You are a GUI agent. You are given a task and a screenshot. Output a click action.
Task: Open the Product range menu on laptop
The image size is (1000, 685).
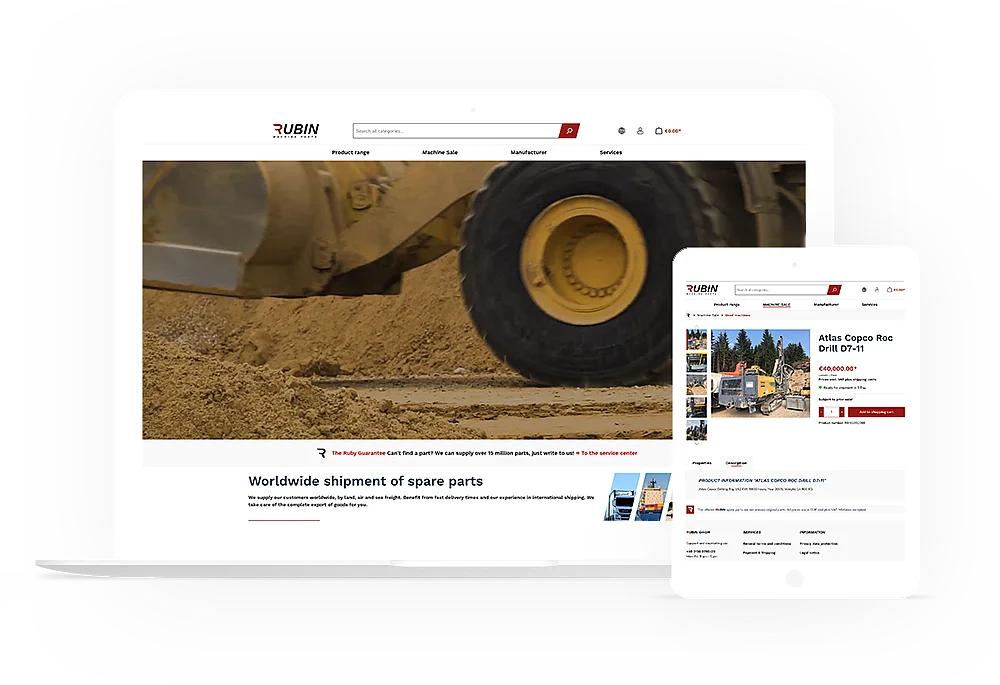point(350,152)
